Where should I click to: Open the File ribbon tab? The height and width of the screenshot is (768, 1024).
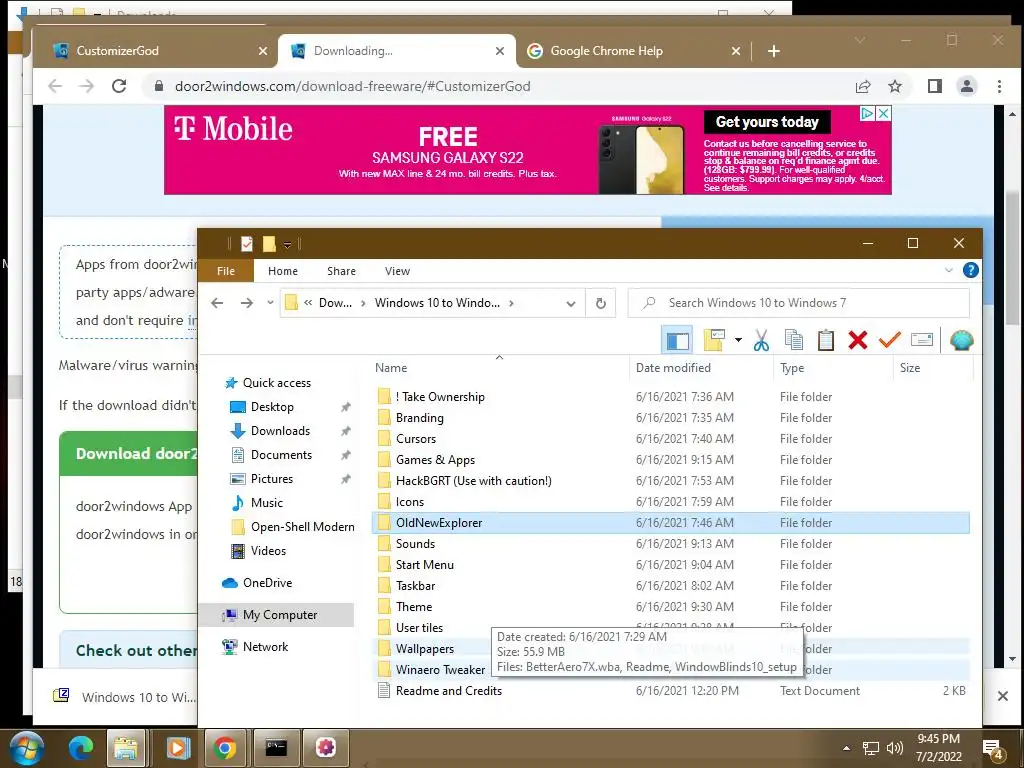tap(226, 271)
